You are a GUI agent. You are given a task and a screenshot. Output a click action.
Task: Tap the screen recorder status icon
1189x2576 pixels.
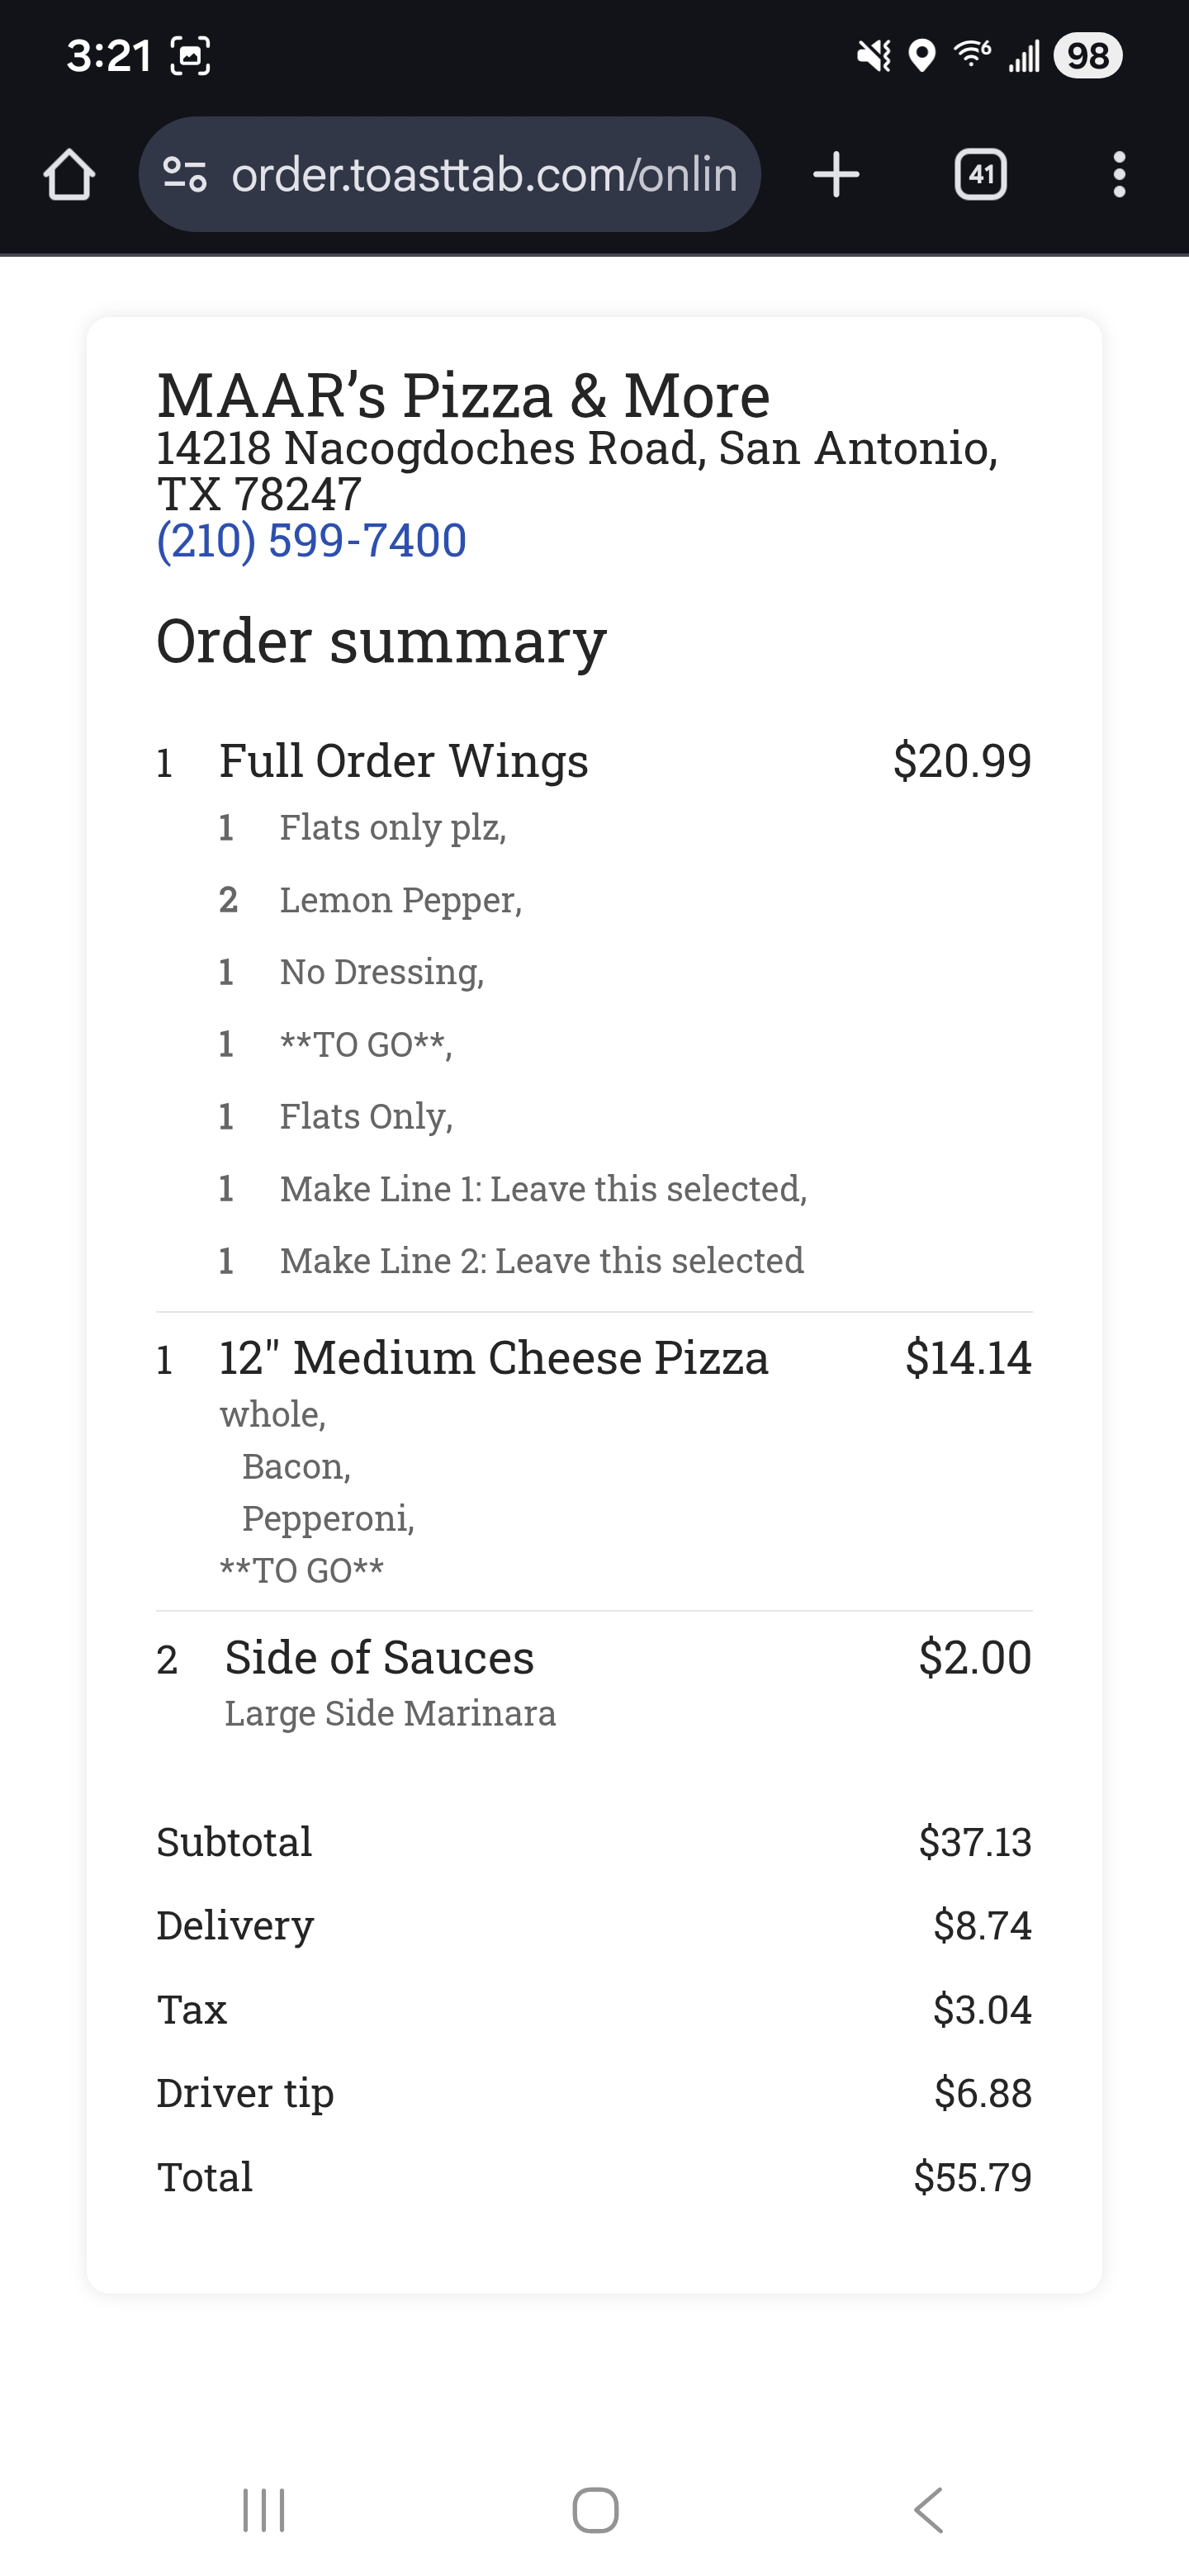(x=190, y=56)
